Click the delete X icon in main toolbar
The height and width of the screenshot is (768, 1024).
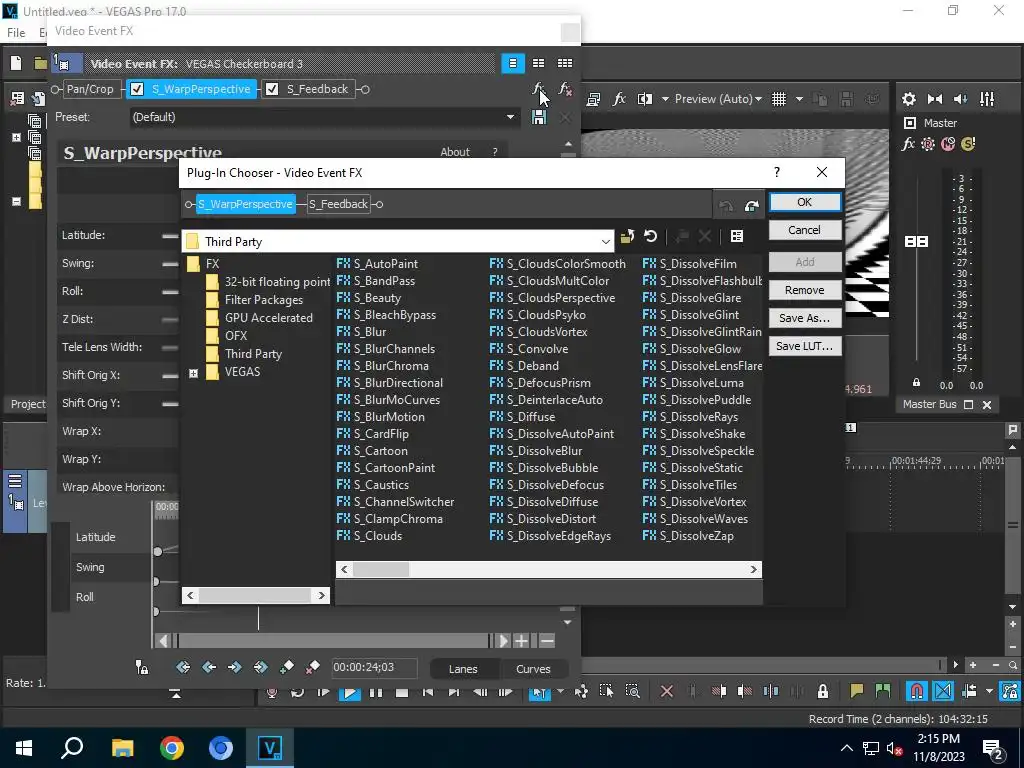click(x=667, y=691)
